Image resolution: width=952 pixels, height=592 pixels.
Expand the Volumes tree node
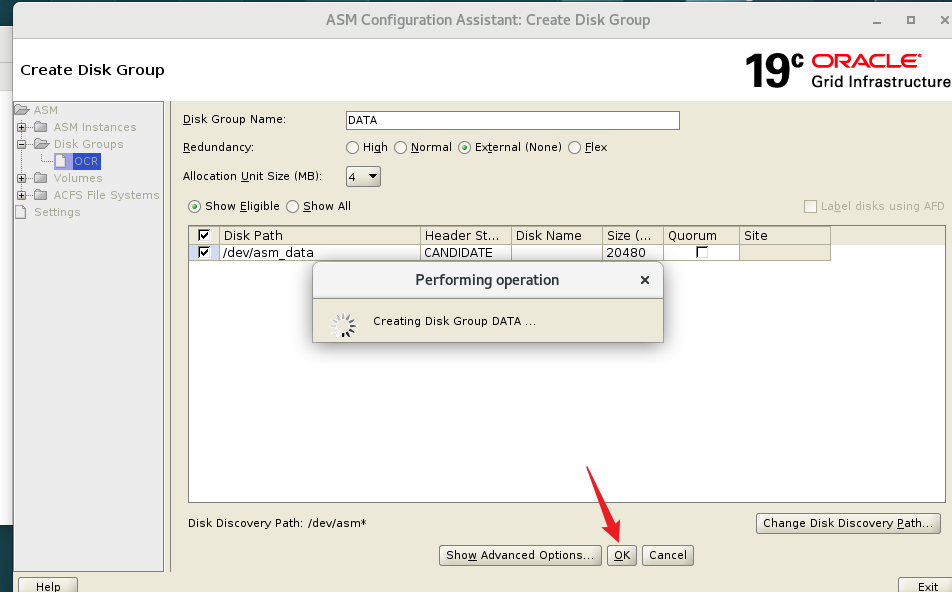point(22,178)
